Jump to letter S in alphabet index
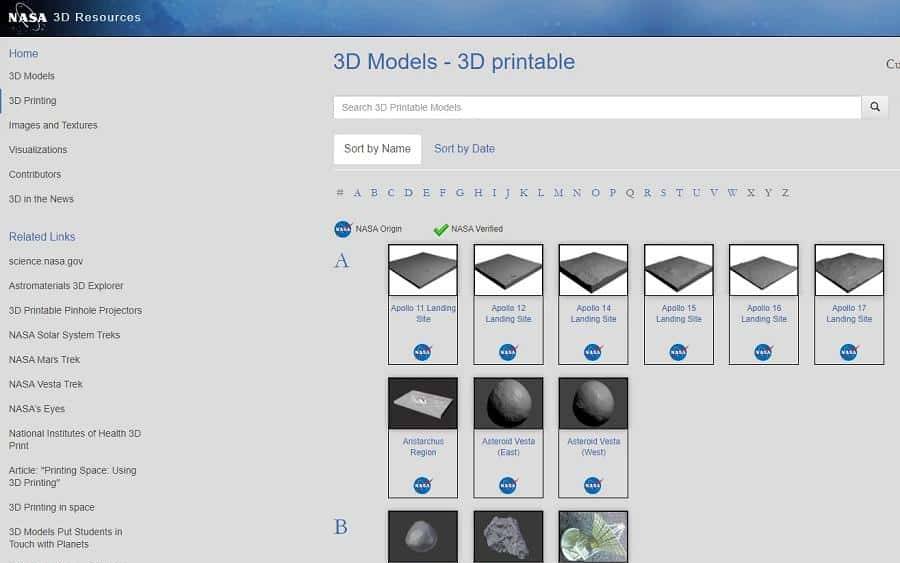This screenshot has height=563, width=900. (663, 193)
